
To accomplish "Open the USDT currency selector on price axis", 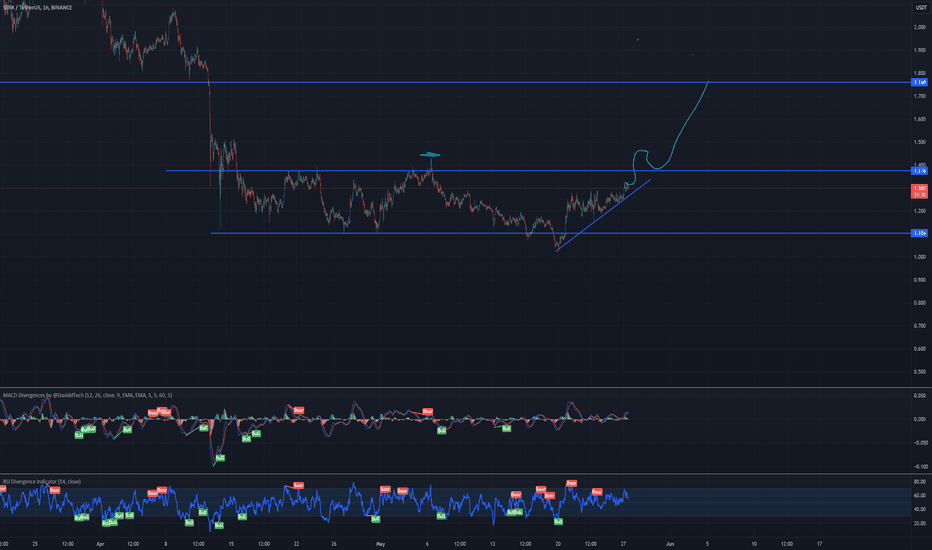I will click(x=920, y=8).
